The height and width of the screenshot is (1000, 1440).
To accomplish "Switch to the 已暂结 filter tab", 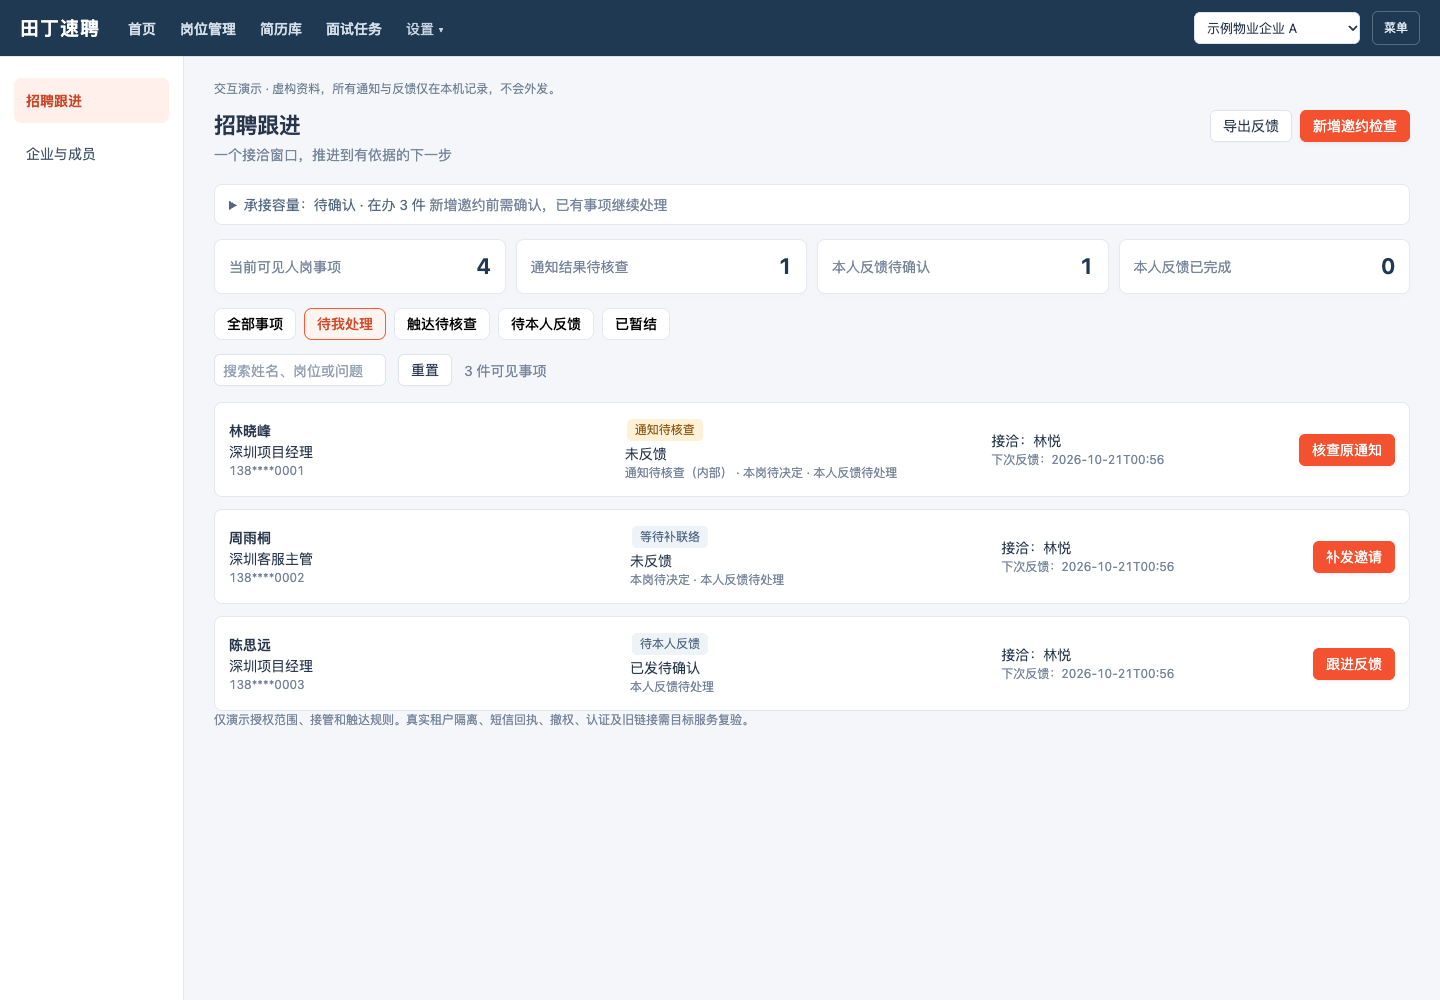I will (636, 324).
